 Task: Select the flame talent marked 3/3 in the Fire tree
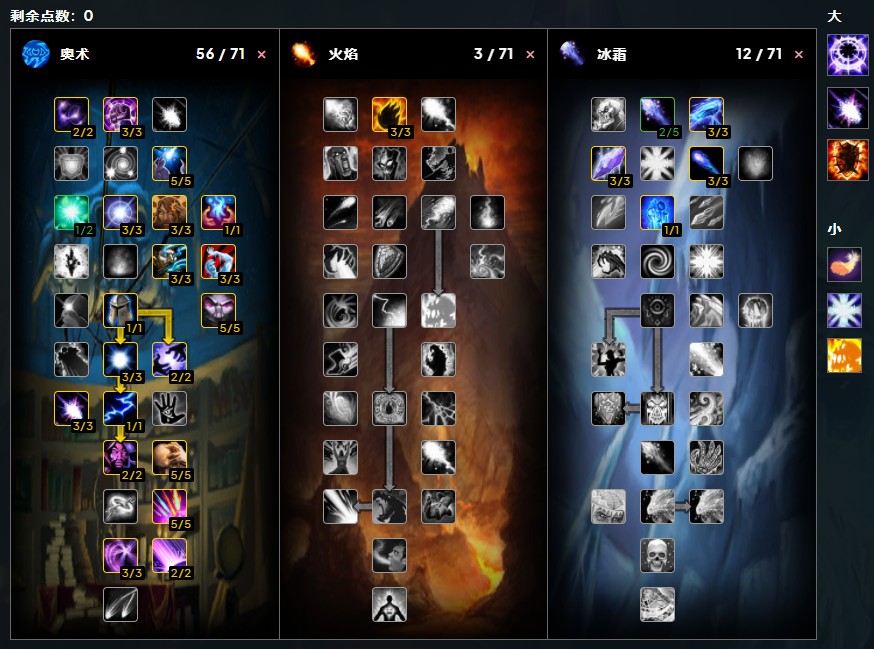click(x=389, y=114)
